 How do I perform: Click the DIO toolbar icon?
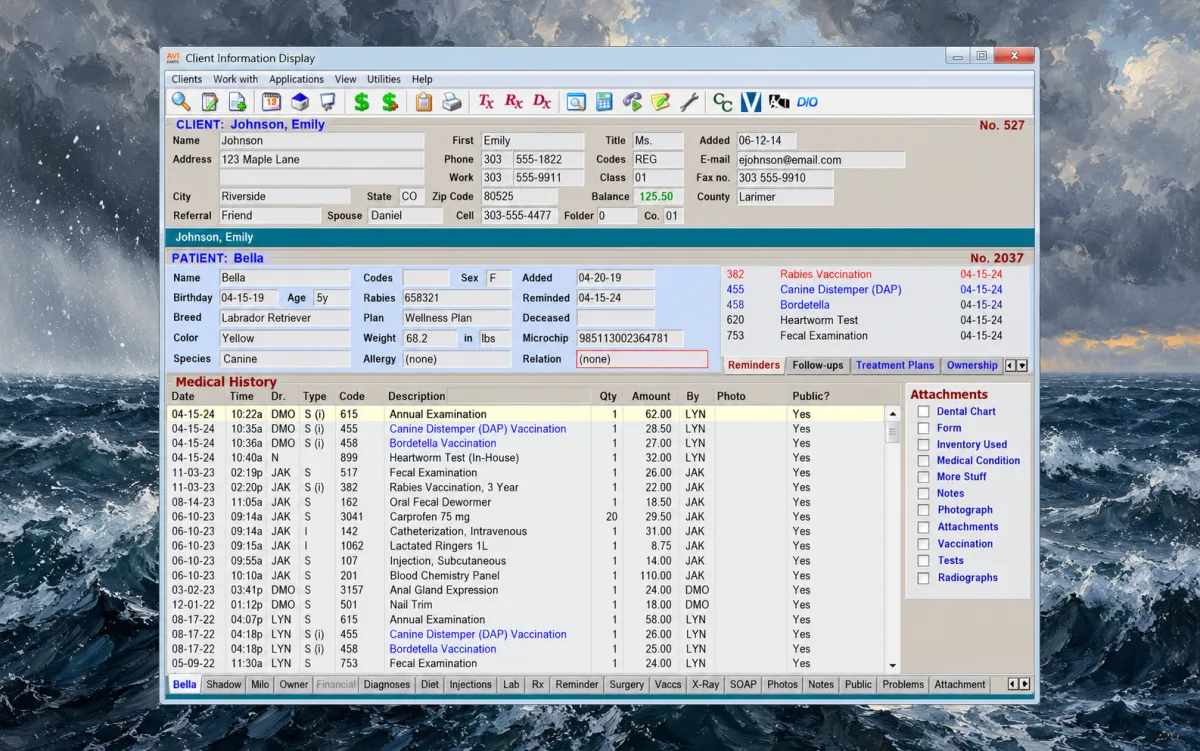coord(807,102)
